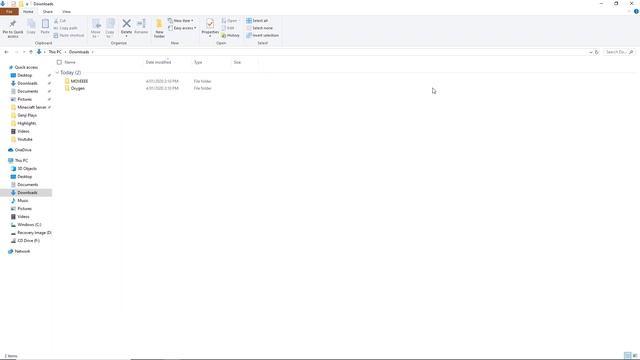Image resolution: width=640 pixels, height=360 pixels.
Task: Switch to the Share tab
Action: click(x=48, y=11)
